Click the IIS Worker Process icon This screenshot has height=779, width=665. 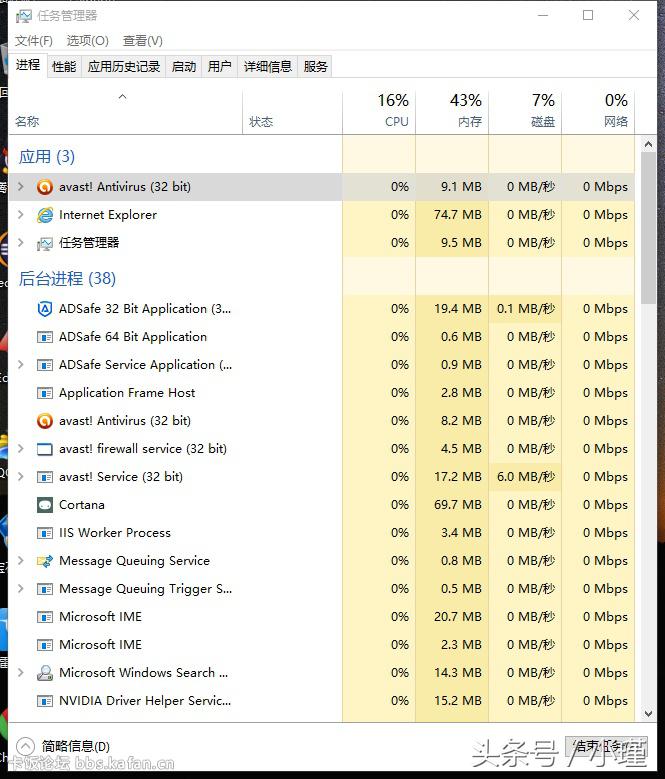pyautogui.click(x=45, y=533)
